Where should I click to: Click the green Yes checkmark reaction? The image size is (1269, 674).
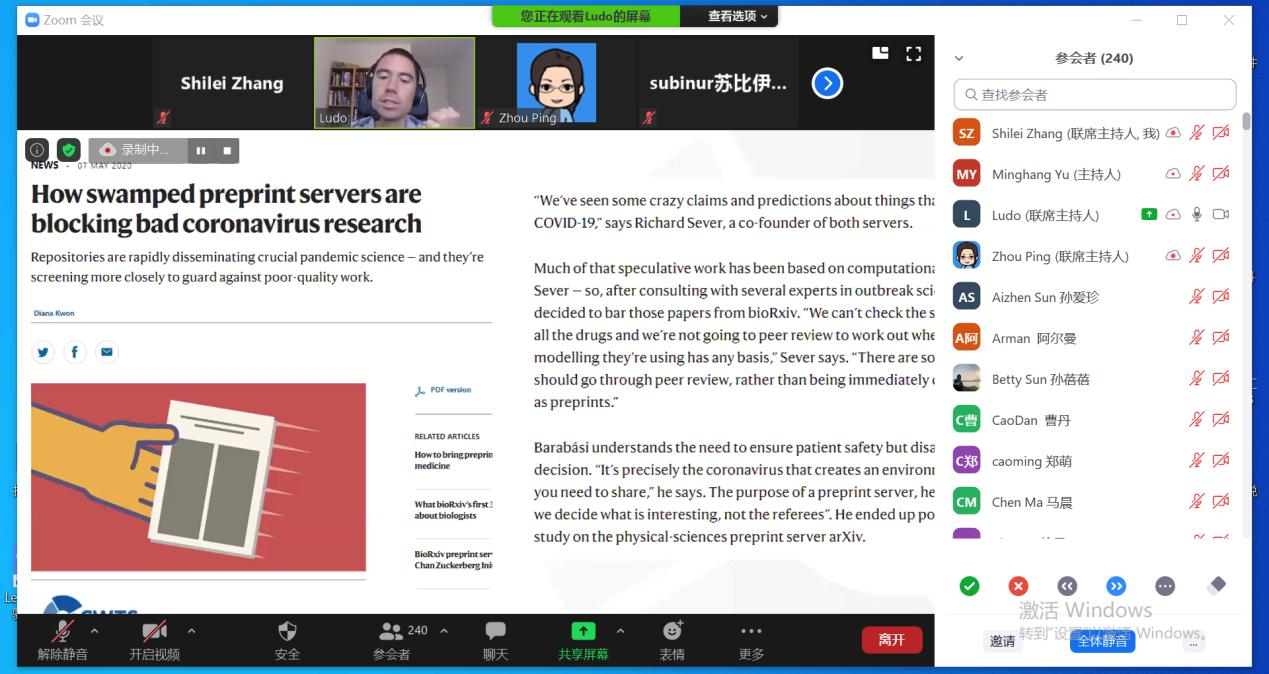(969, 586)
